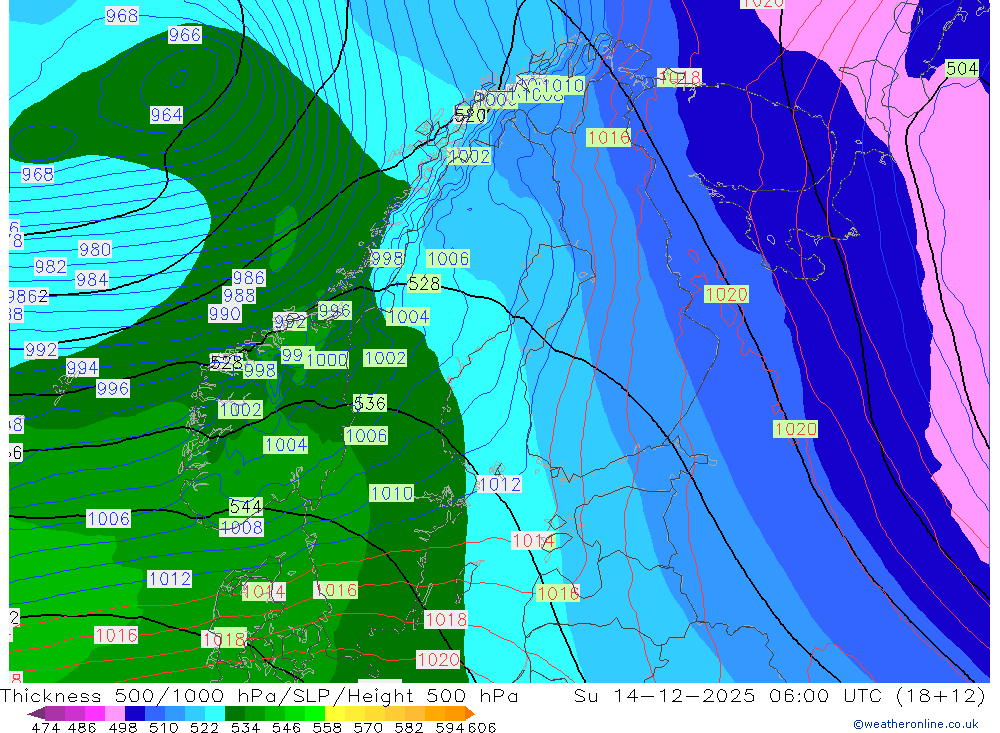Image resolution: width=1000 pixels, height=733 pixels.
Task: Select the 504 height contour label
Action: pyautogui.click(x=962, y=68)
